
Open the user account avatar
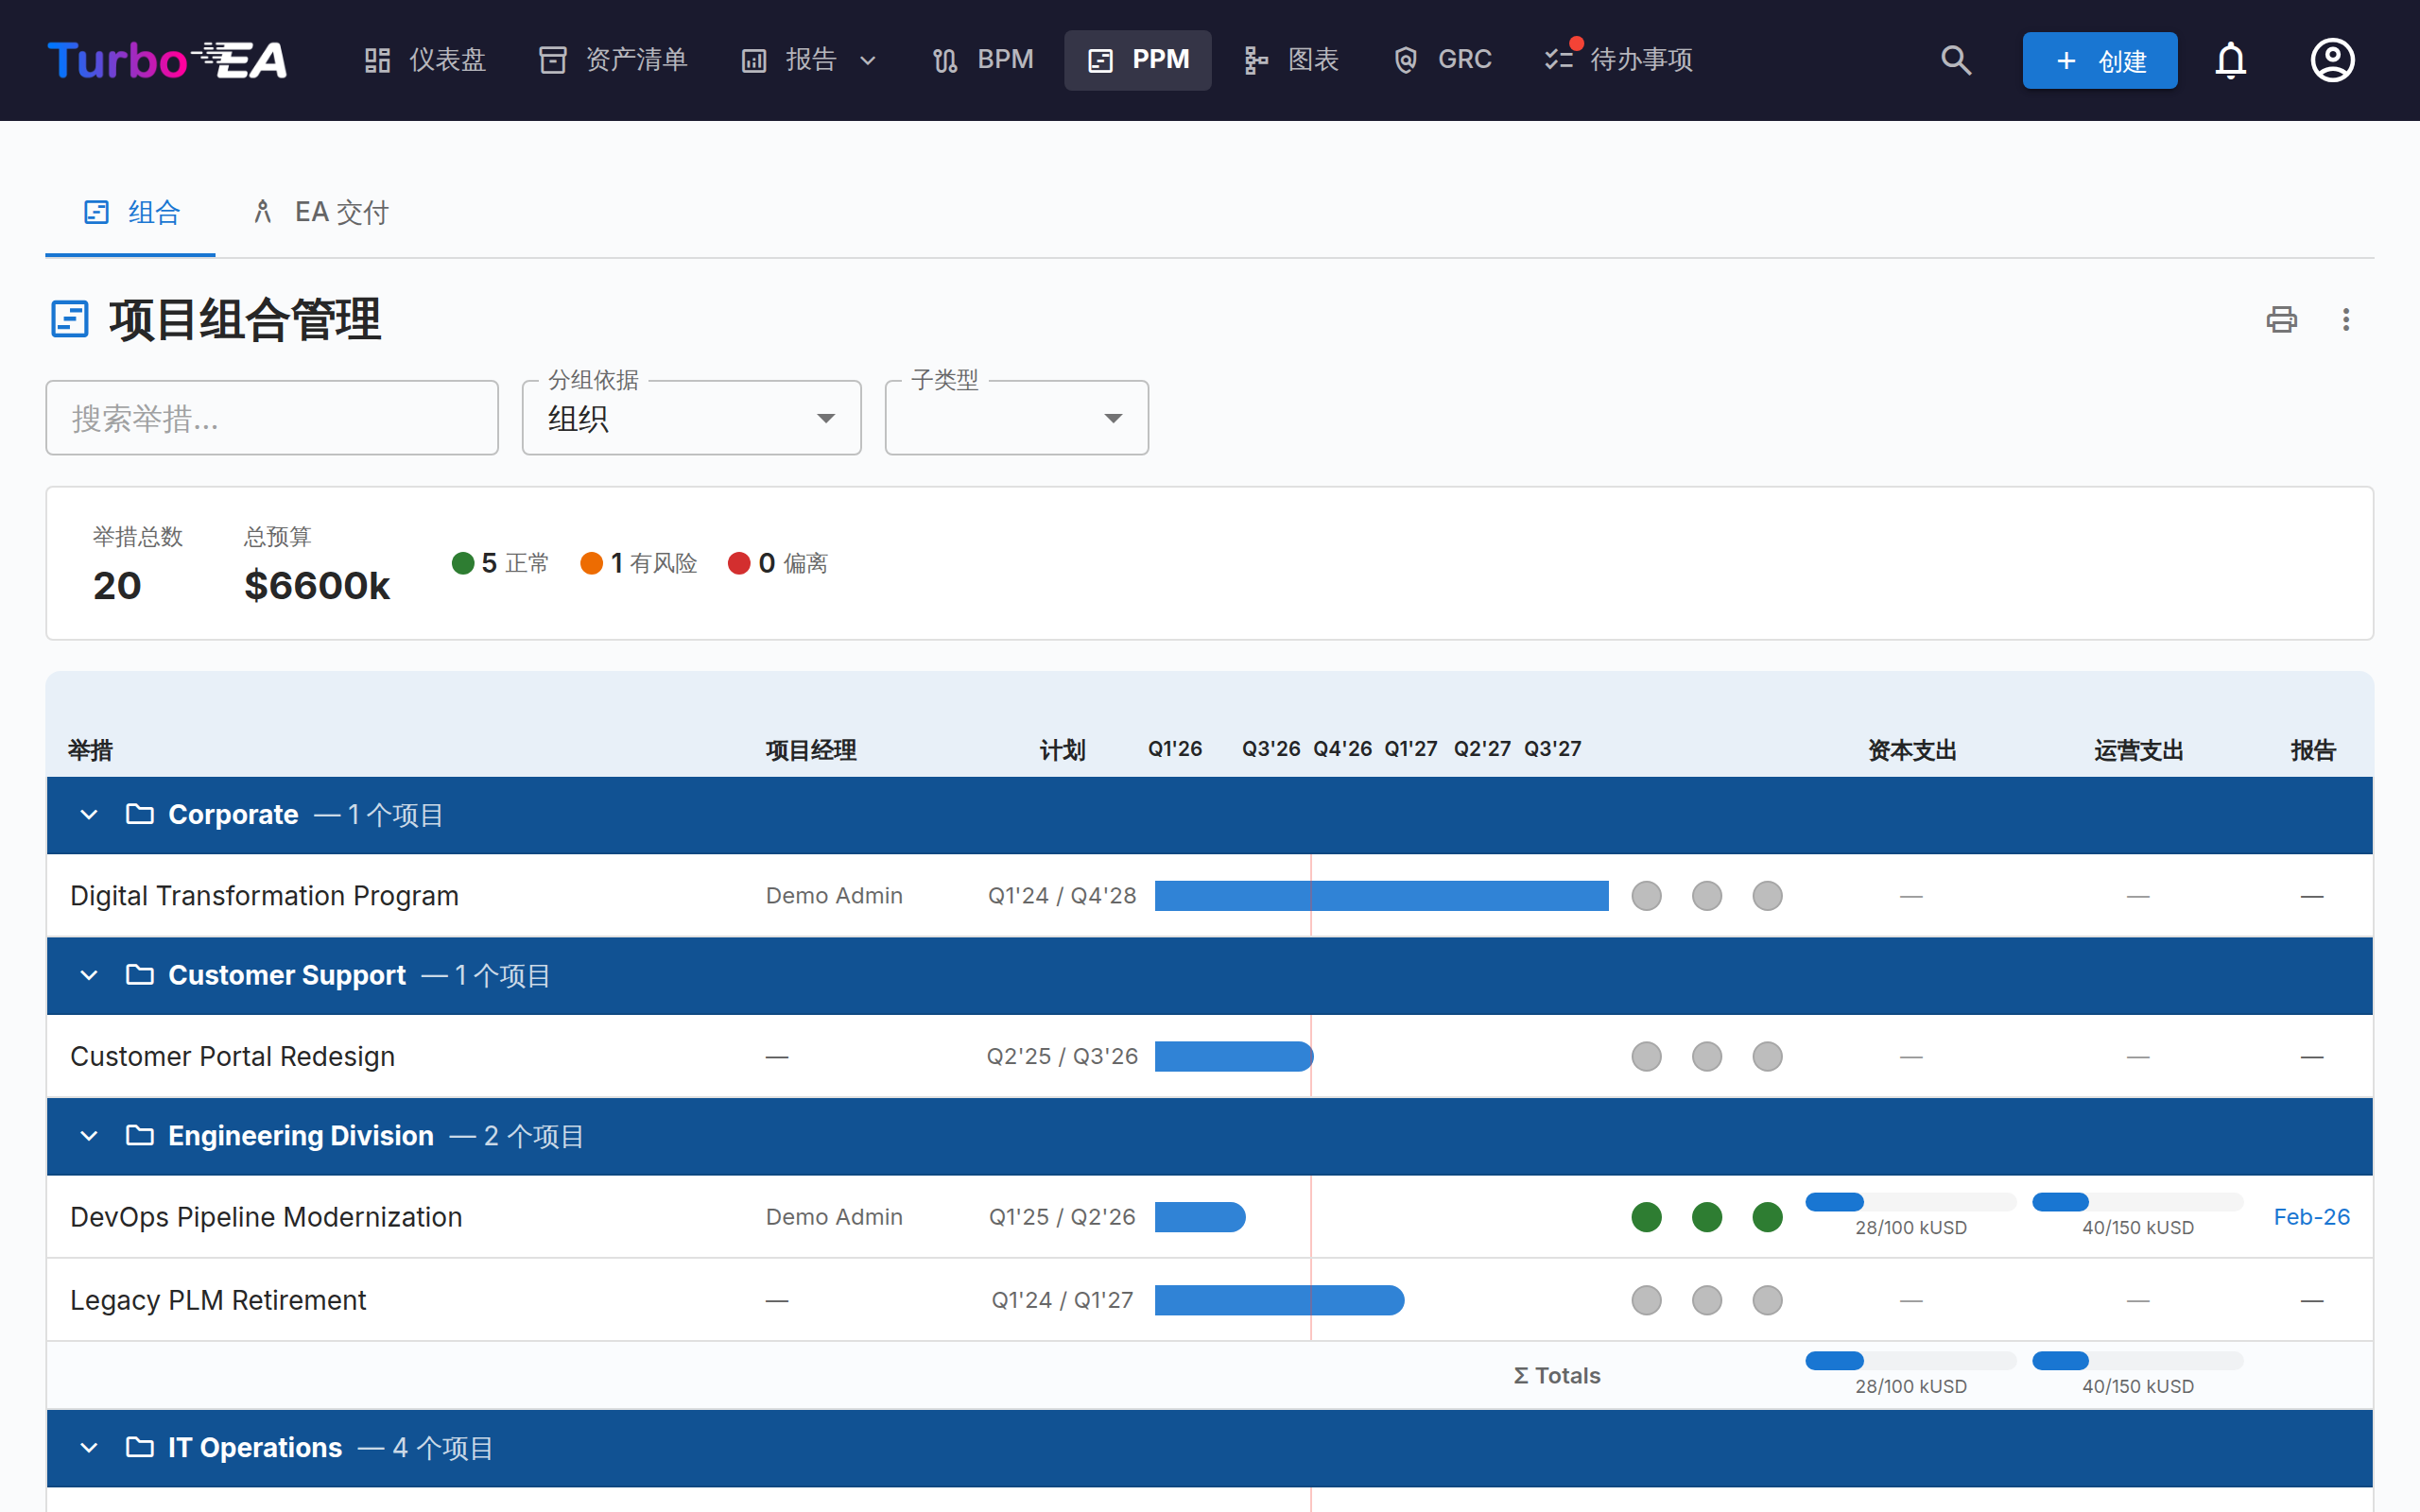coord(2332,60)
